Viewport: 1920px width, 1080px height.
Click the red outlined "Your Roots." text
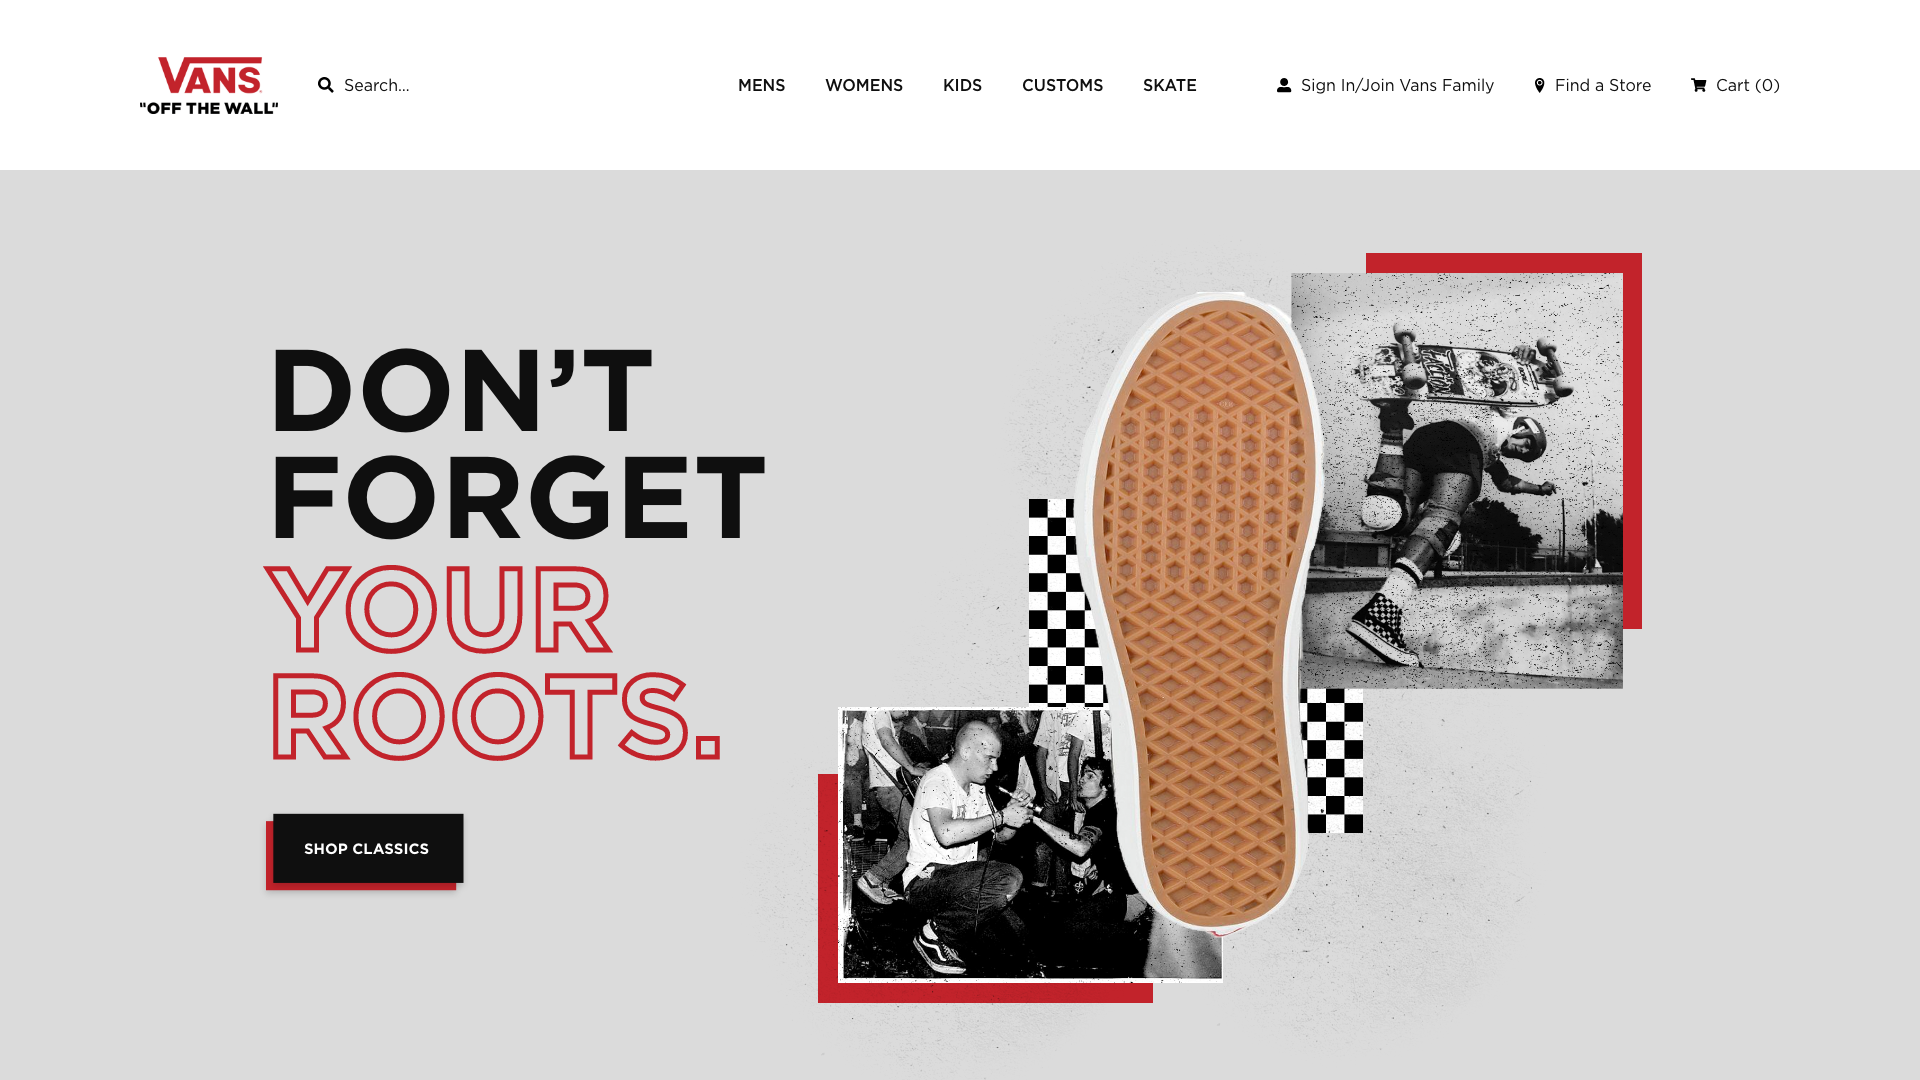[x=493, y=662]
